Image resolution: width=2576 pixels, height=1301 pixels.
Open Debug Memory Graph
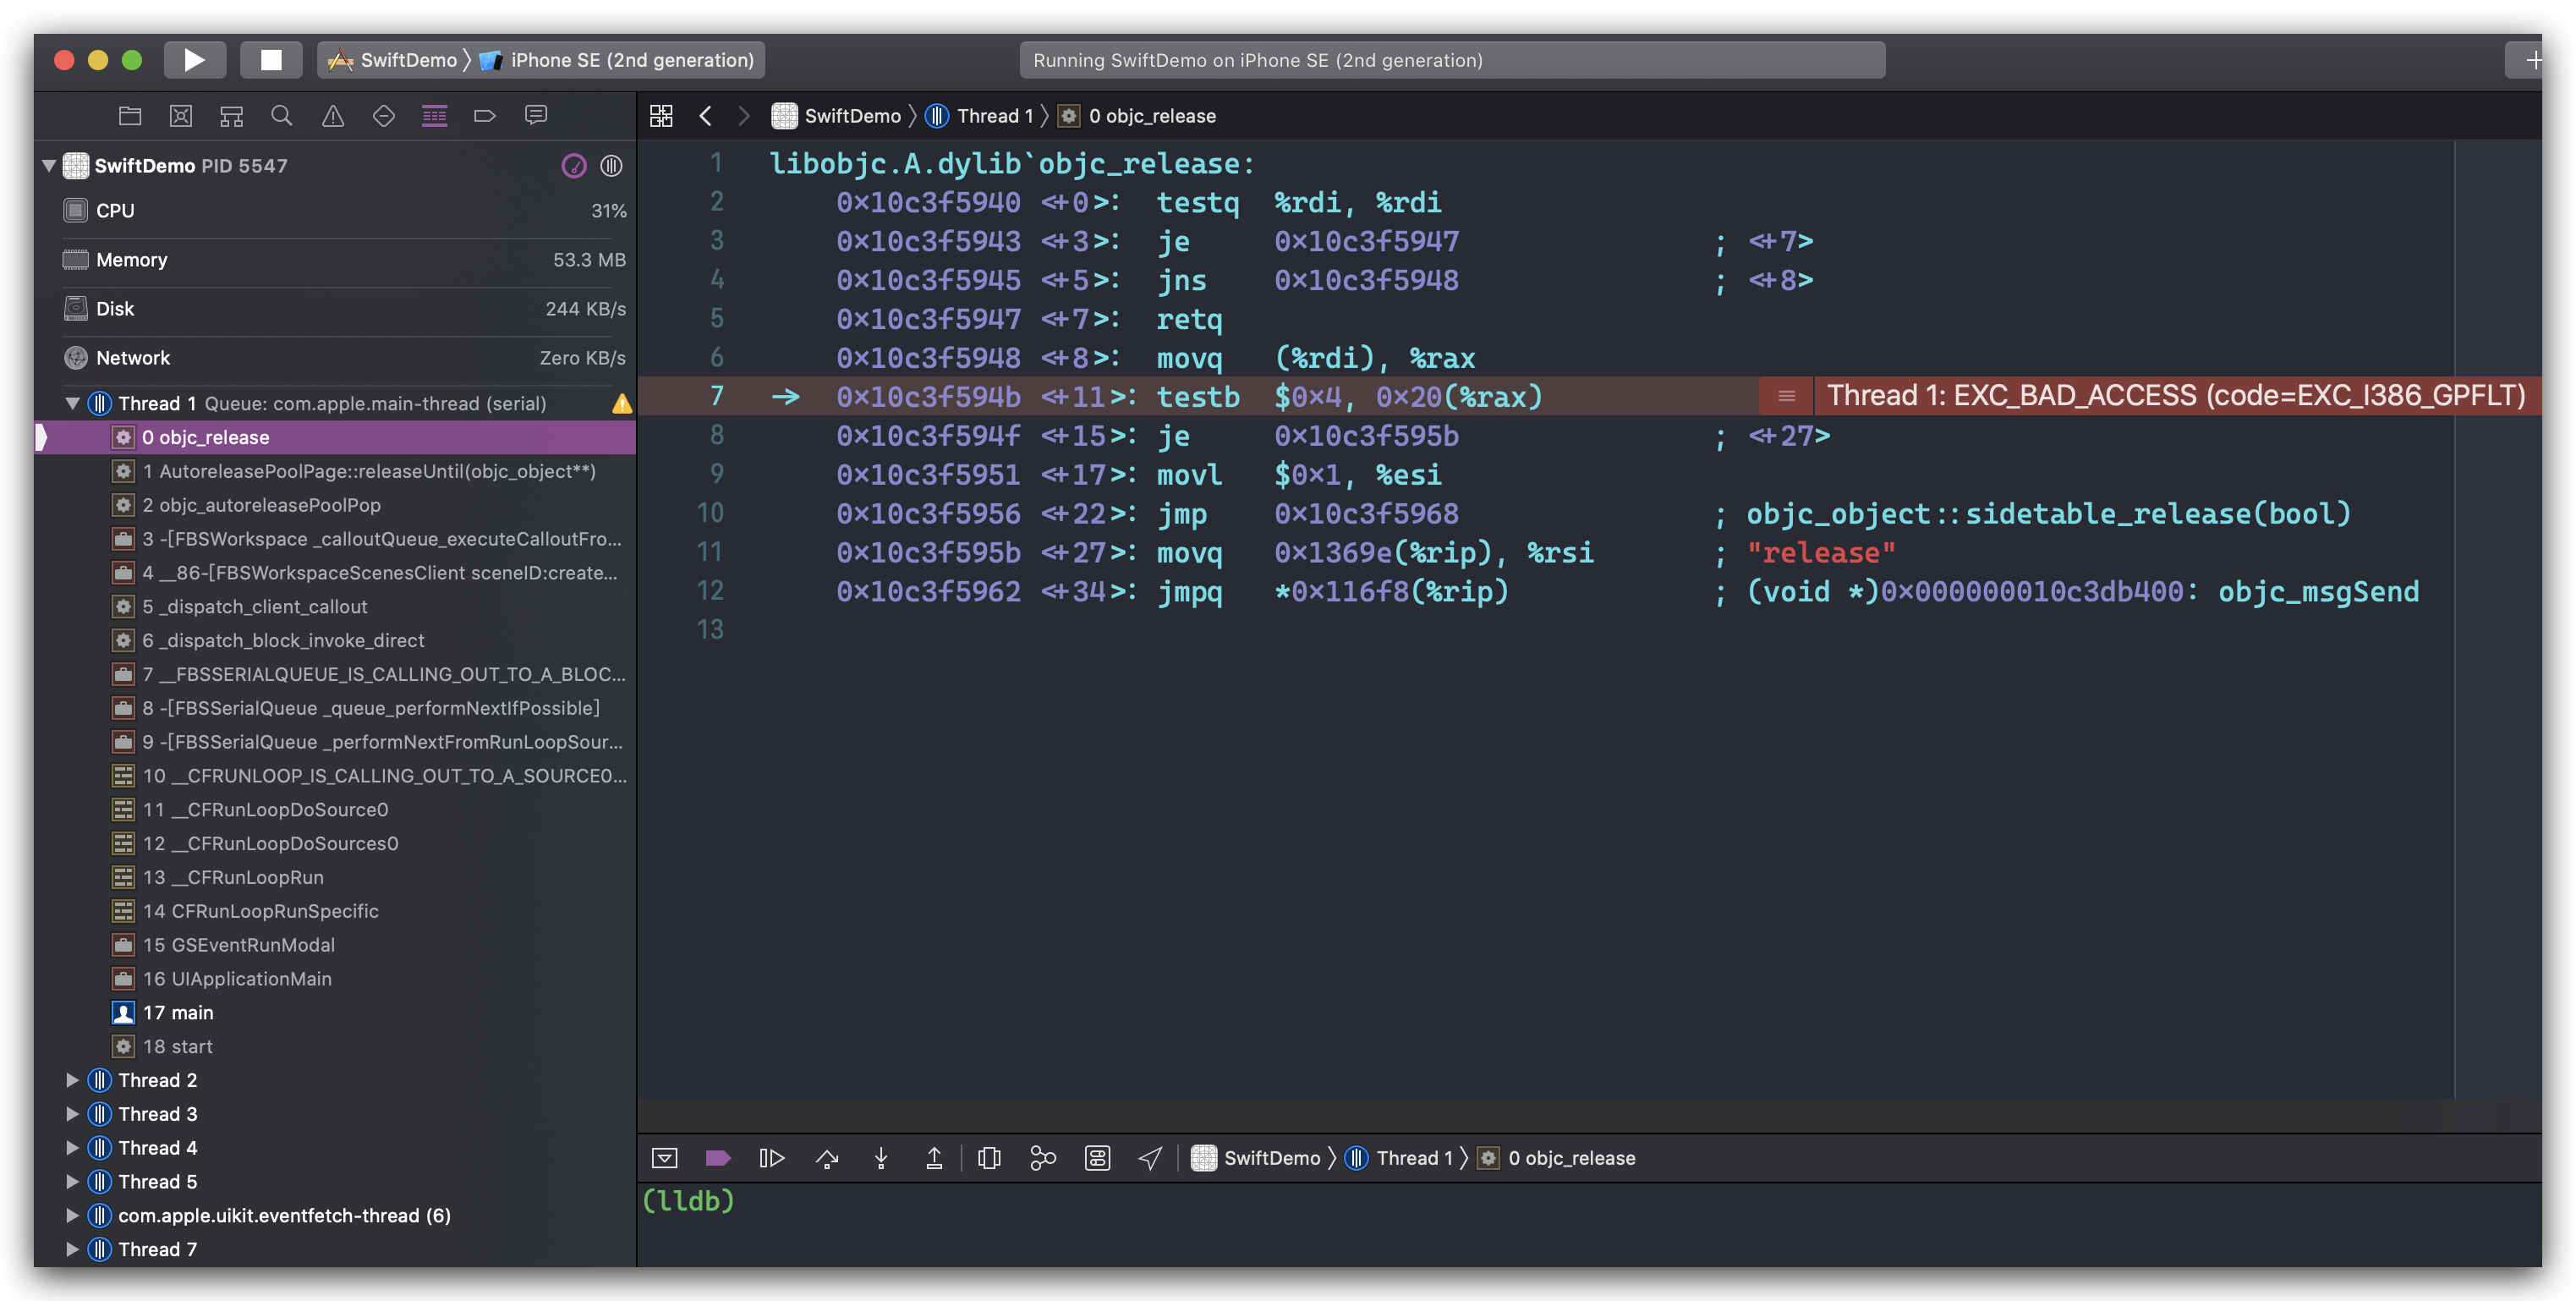pyautogui.click(x=1043, y=1158)
